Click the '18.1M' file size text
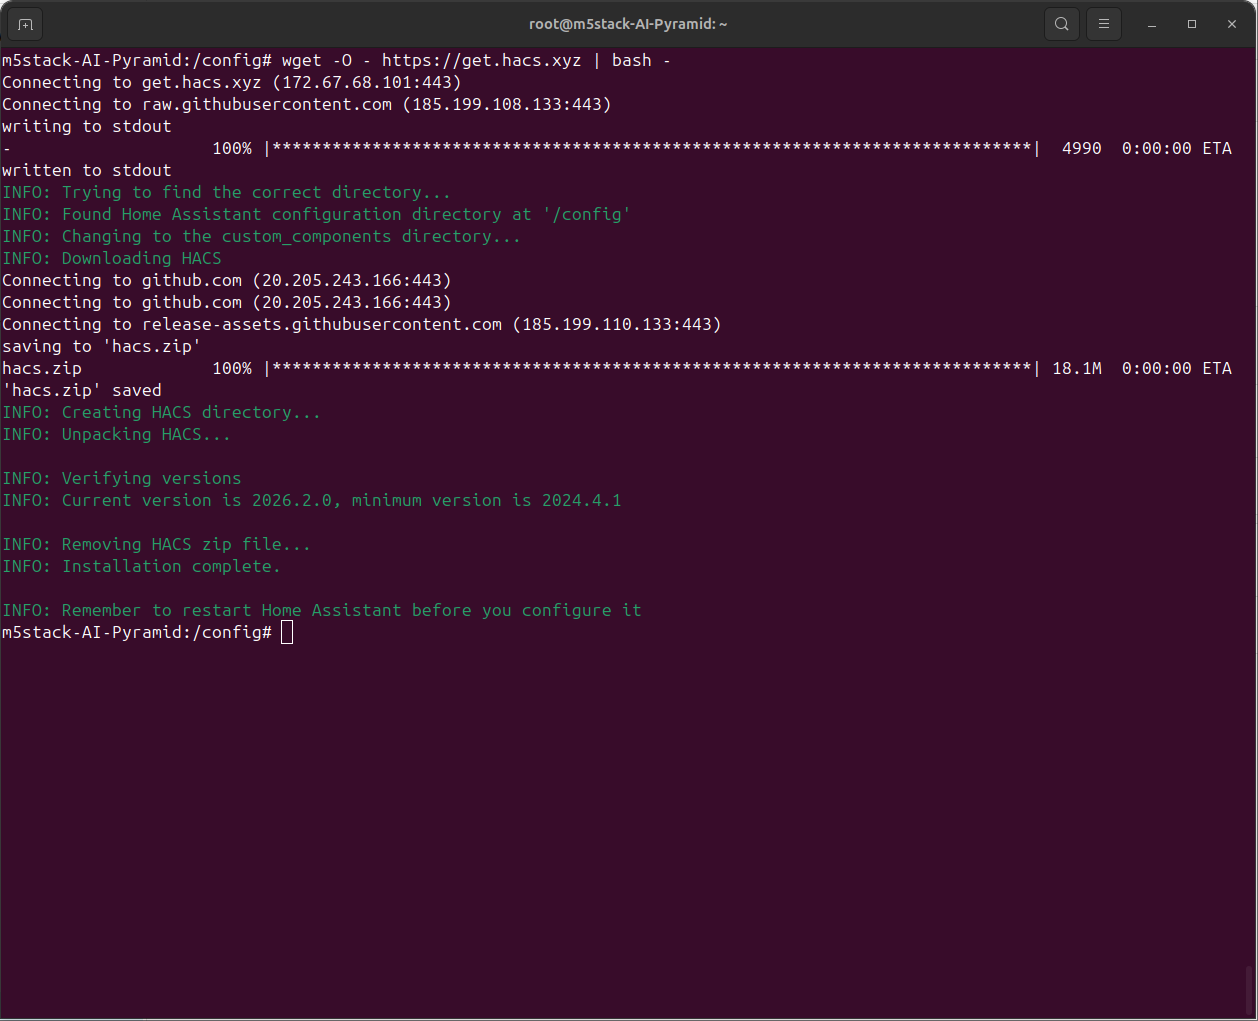The height and width of the screenshot is (1021, 1258). tap(1077, 369)
